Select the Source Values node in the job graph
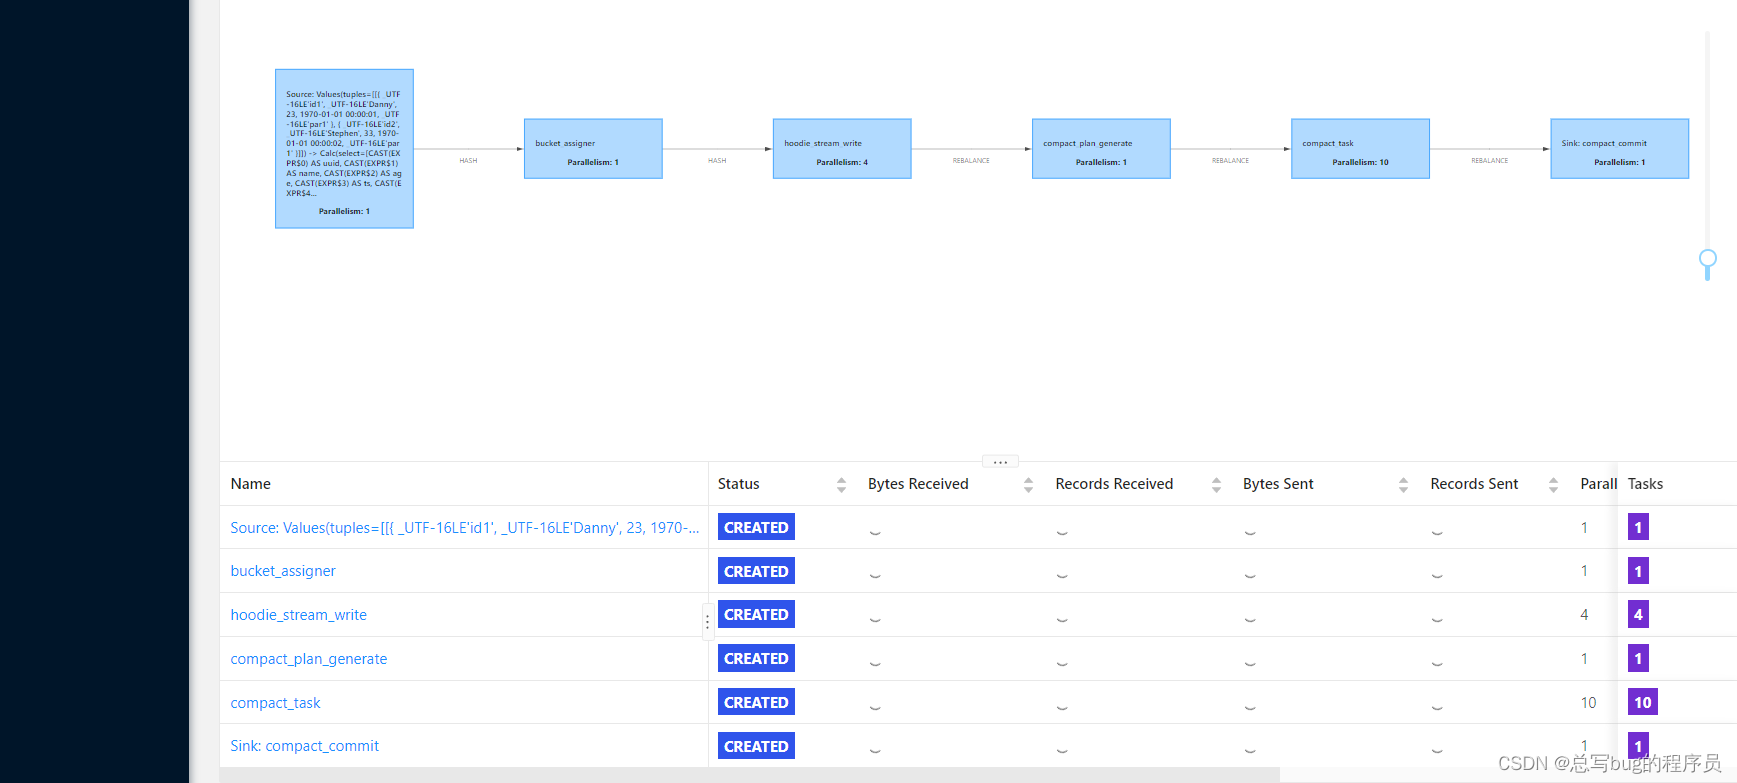Viewport: 1737px width, 783px height. pos(344,149)
